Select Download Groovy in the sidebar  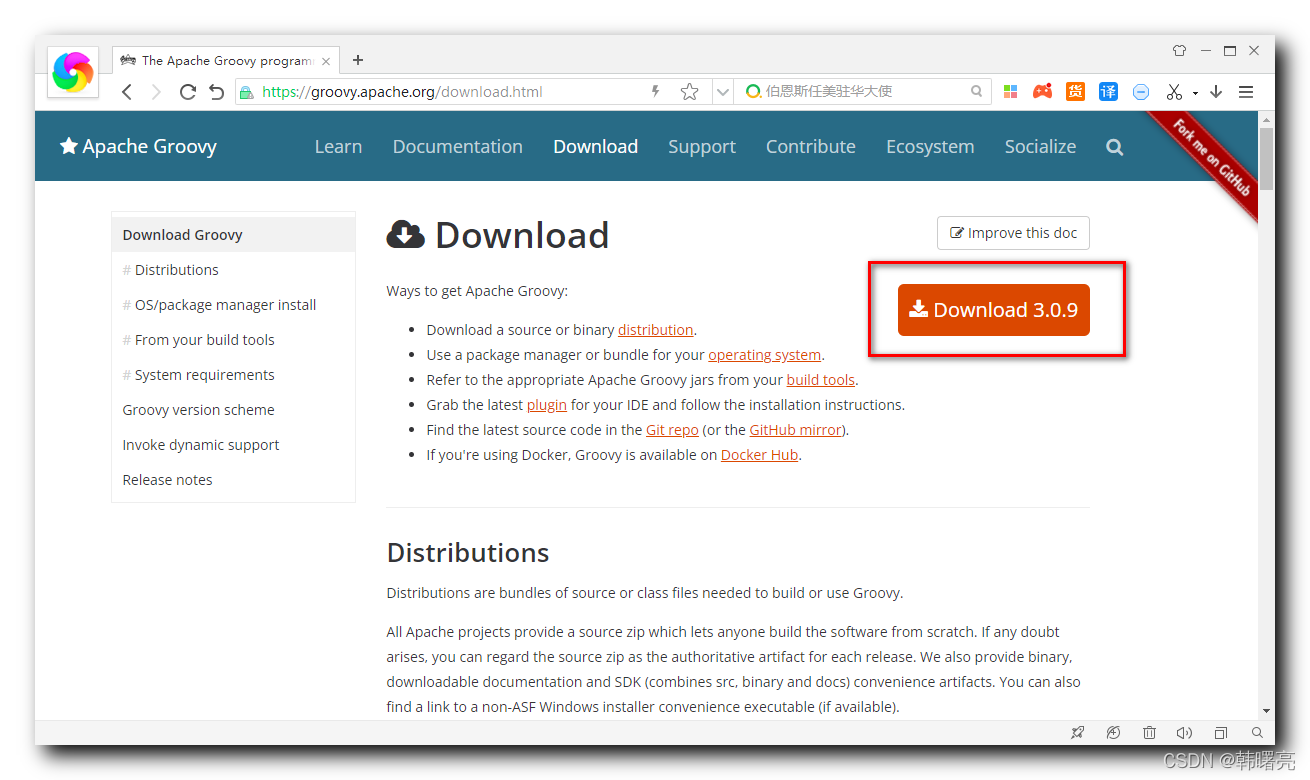click(x=234, y=235)
